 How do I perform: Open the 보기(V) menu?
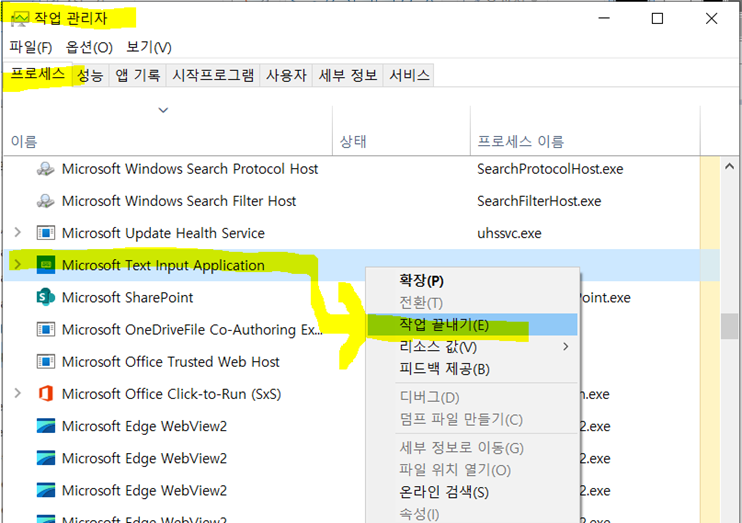149,47
